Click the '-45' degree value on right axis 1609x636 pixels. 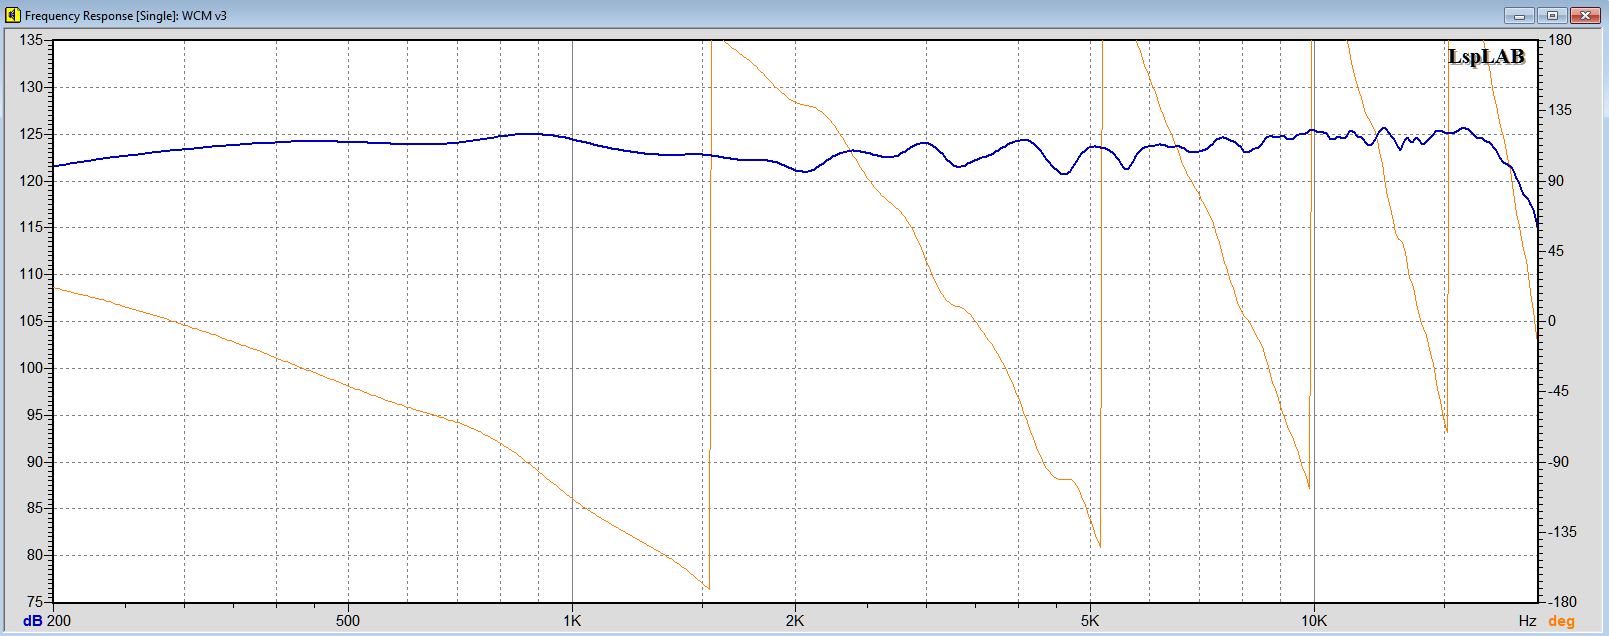tap(1558, 391)
